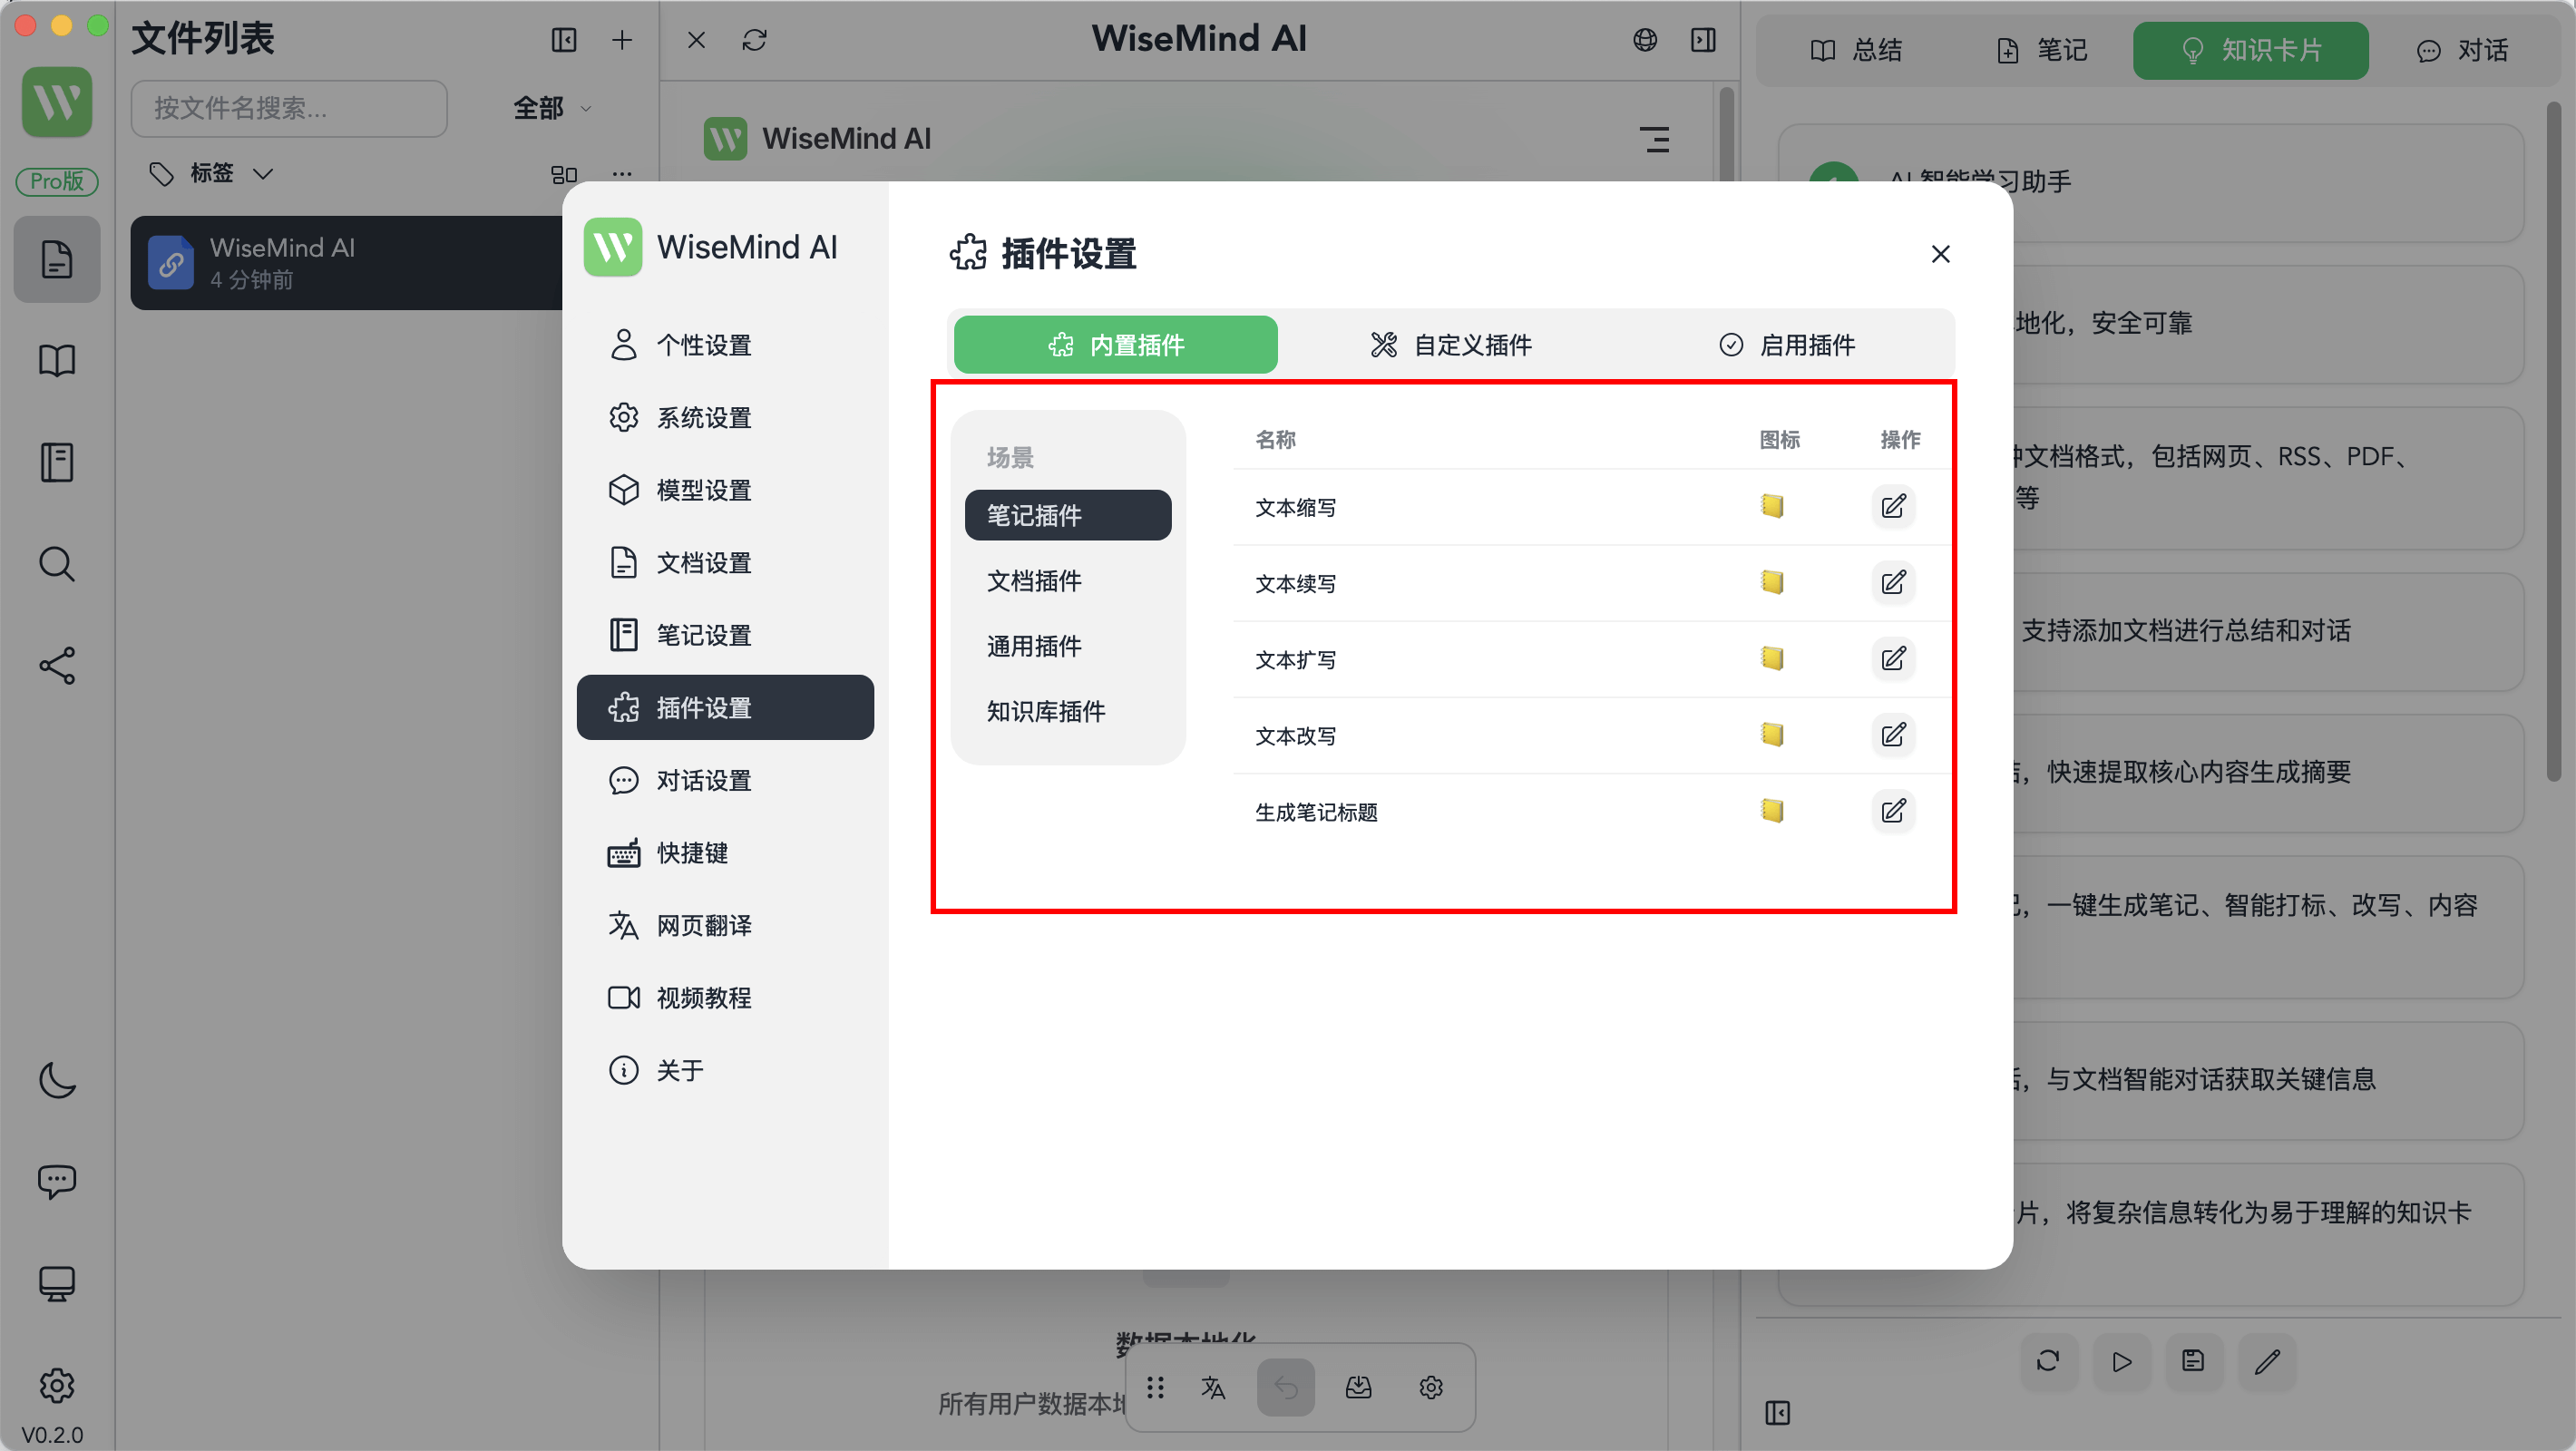Toggle dark mode moon icon

57,1080
